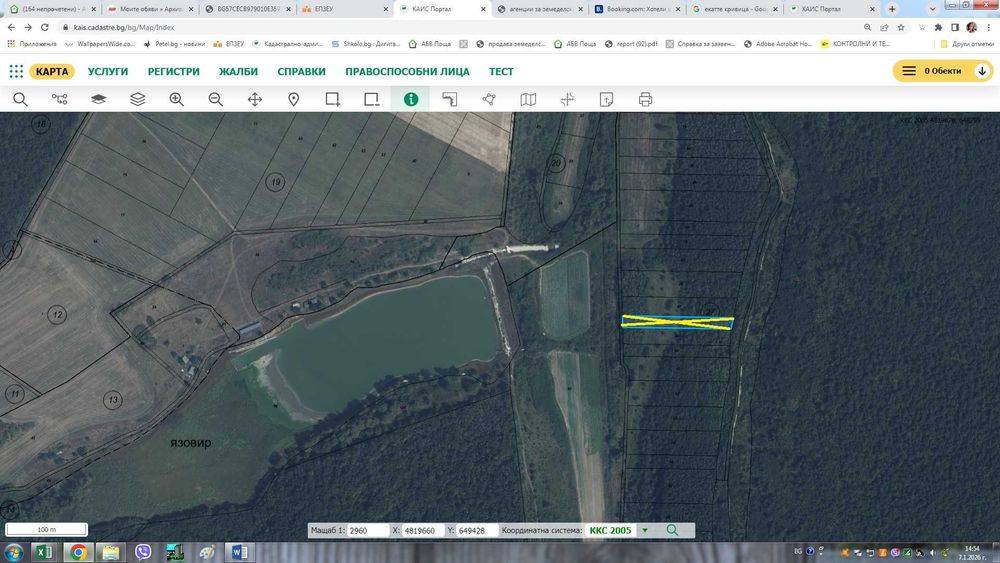Viewport: 1000px width, 563px height.
Task: Open the Petel.bg - новини bookmark
Action: [x=174, y=44]
